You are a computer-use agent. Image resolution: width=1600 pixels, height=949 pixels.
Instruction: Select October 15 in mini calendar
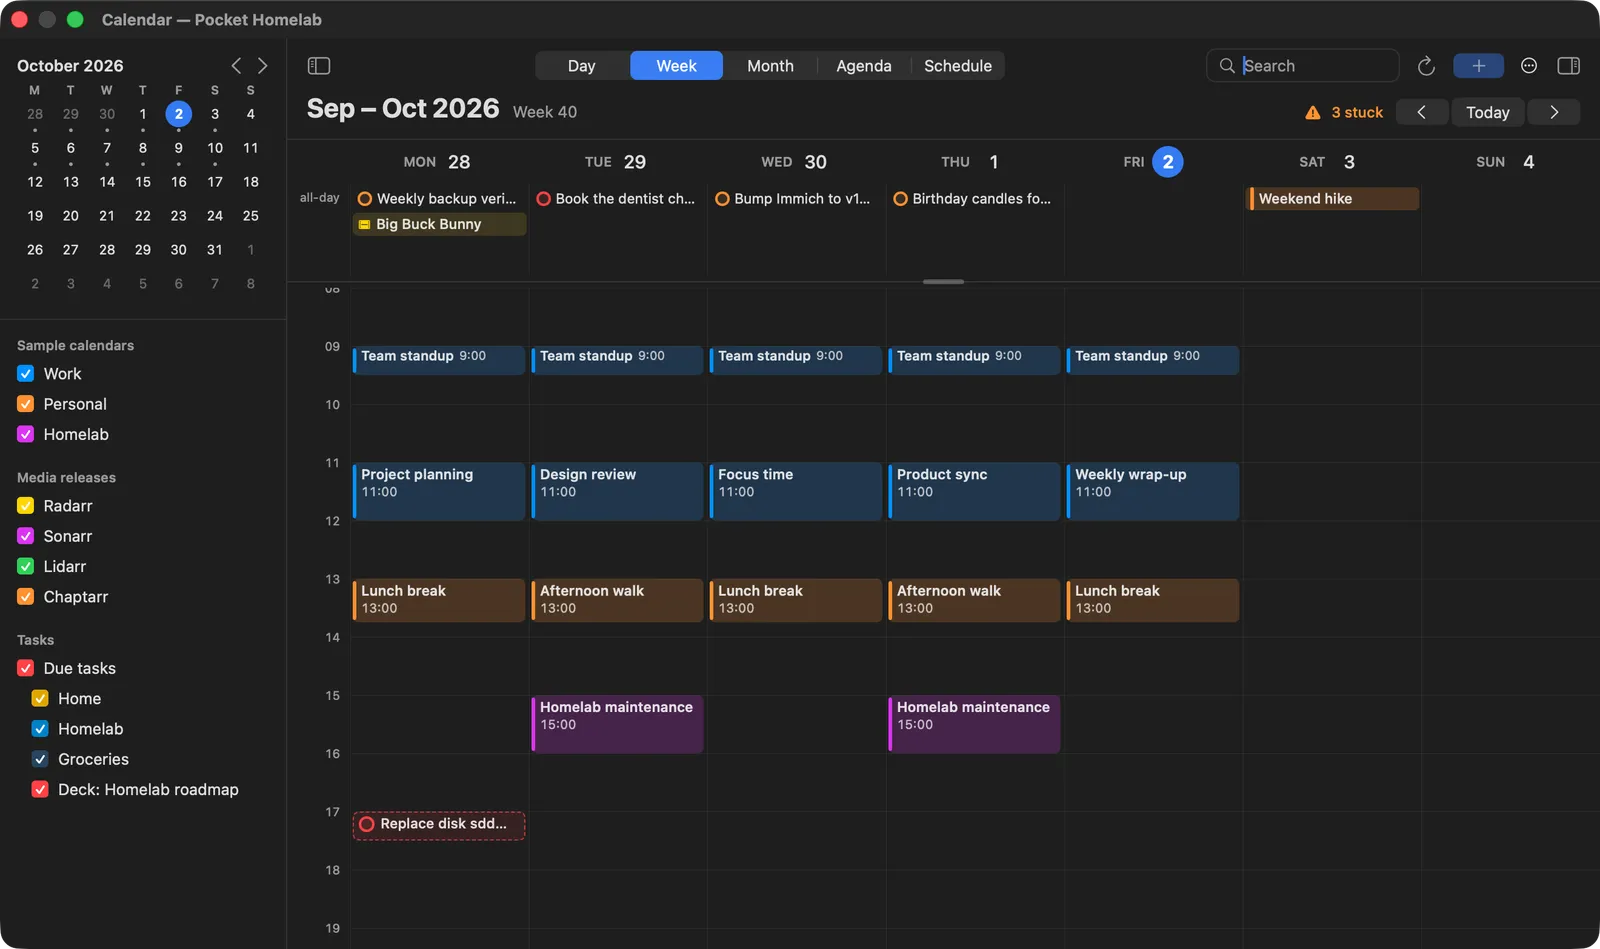[143, 182]
